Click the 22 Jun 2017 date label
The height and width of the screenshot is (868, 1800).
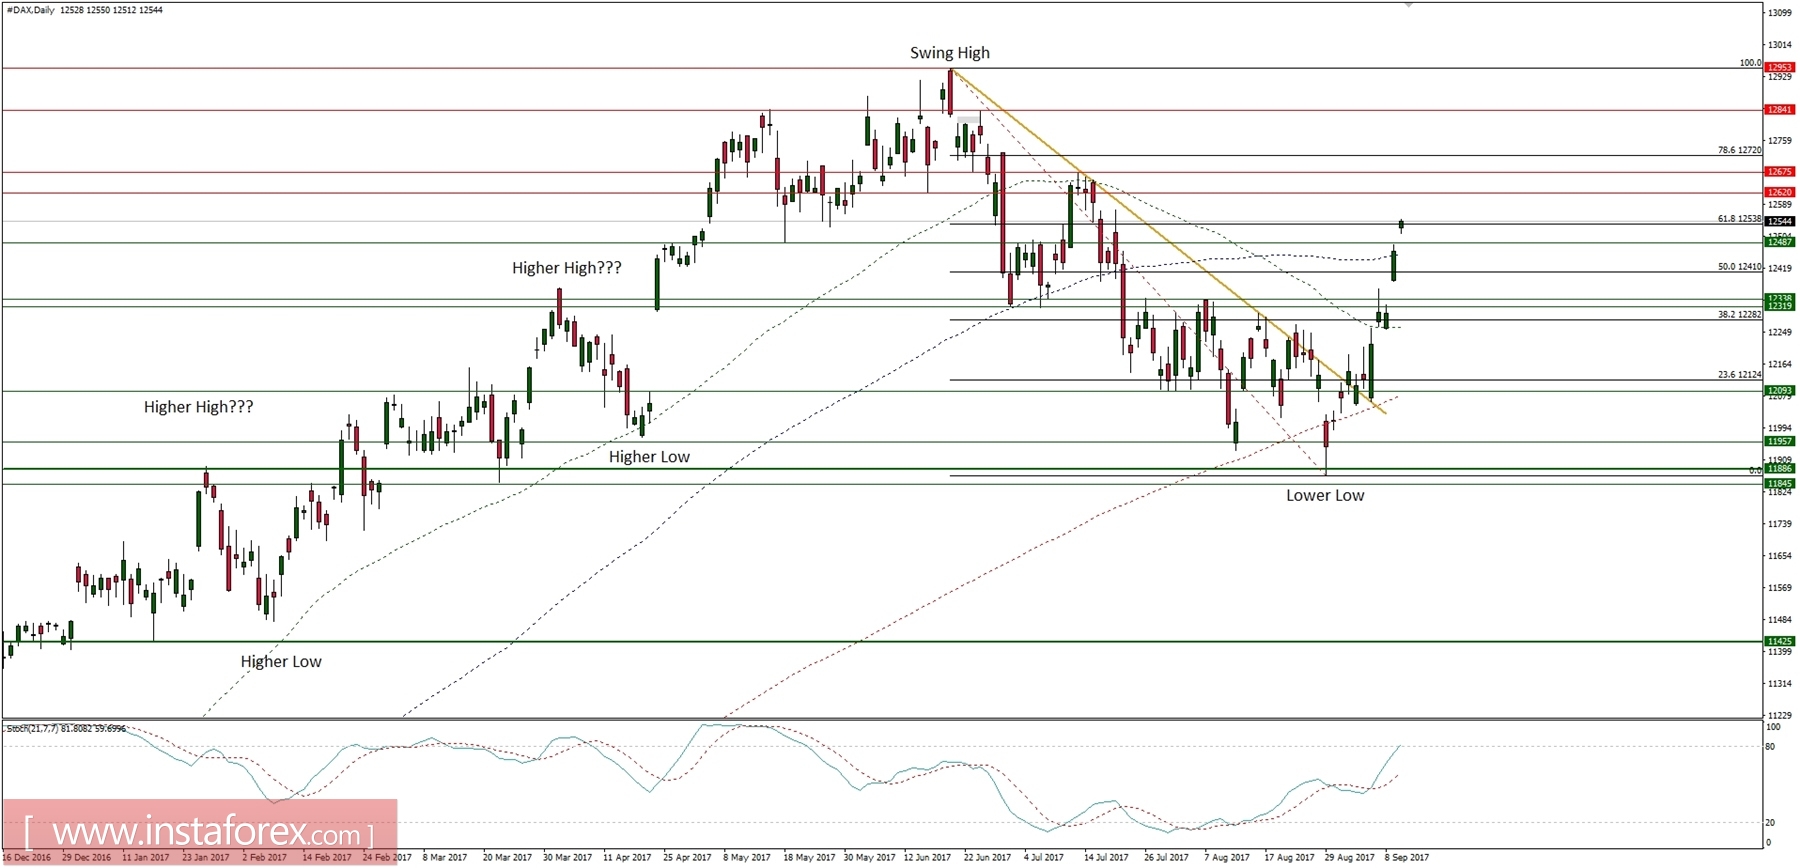[x=987, y=857]
